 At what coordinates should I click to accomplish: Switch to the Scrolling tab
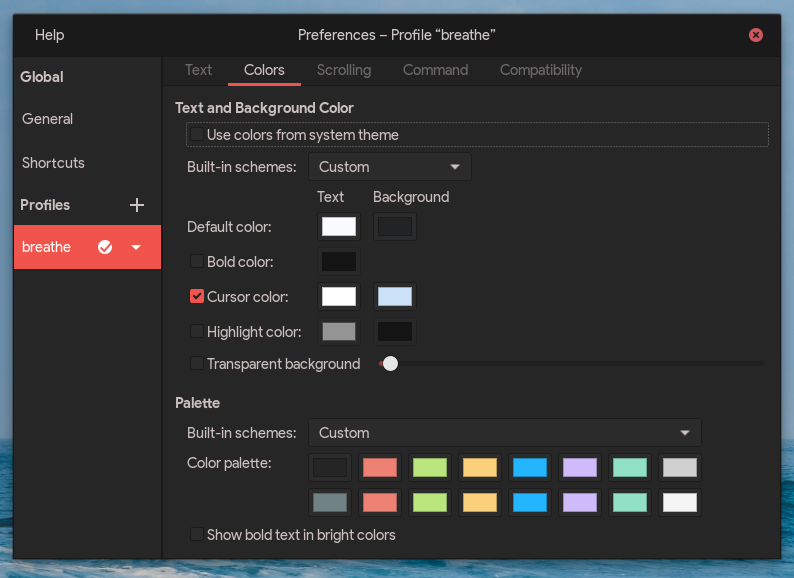click(344, 70)
